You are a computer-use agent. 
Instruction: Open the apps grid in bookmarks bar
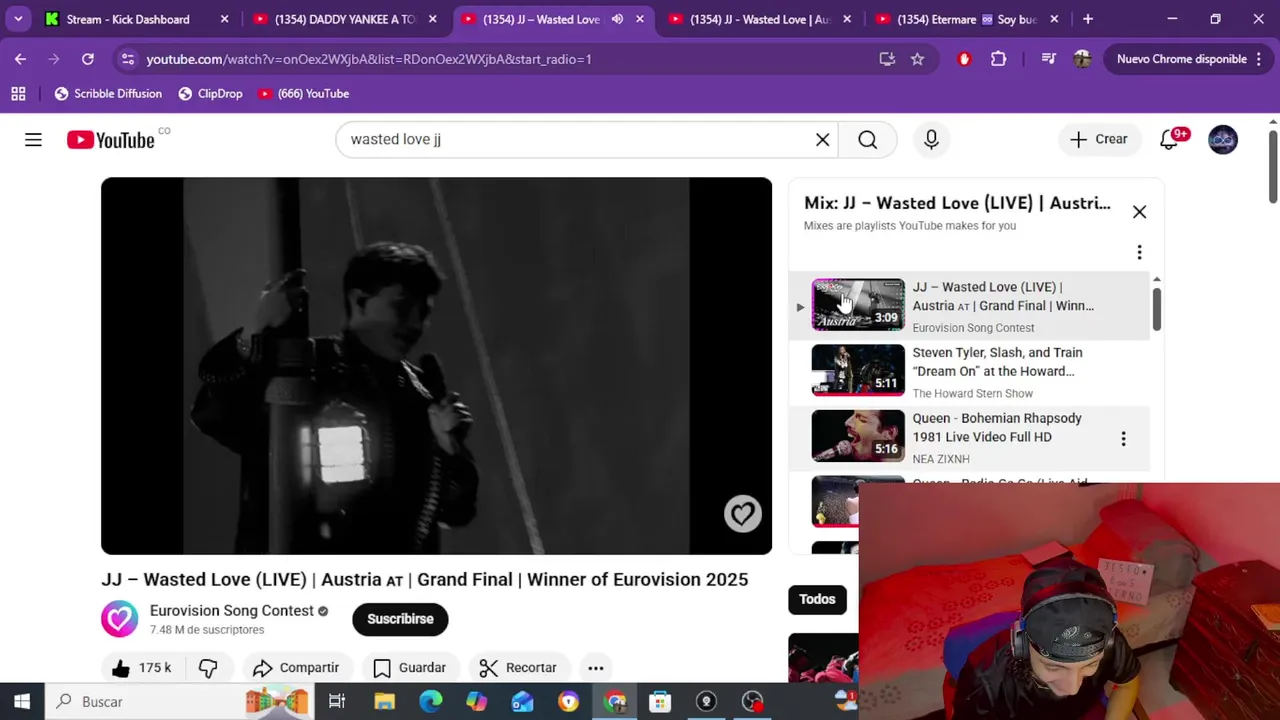click(x=18, y=94)
